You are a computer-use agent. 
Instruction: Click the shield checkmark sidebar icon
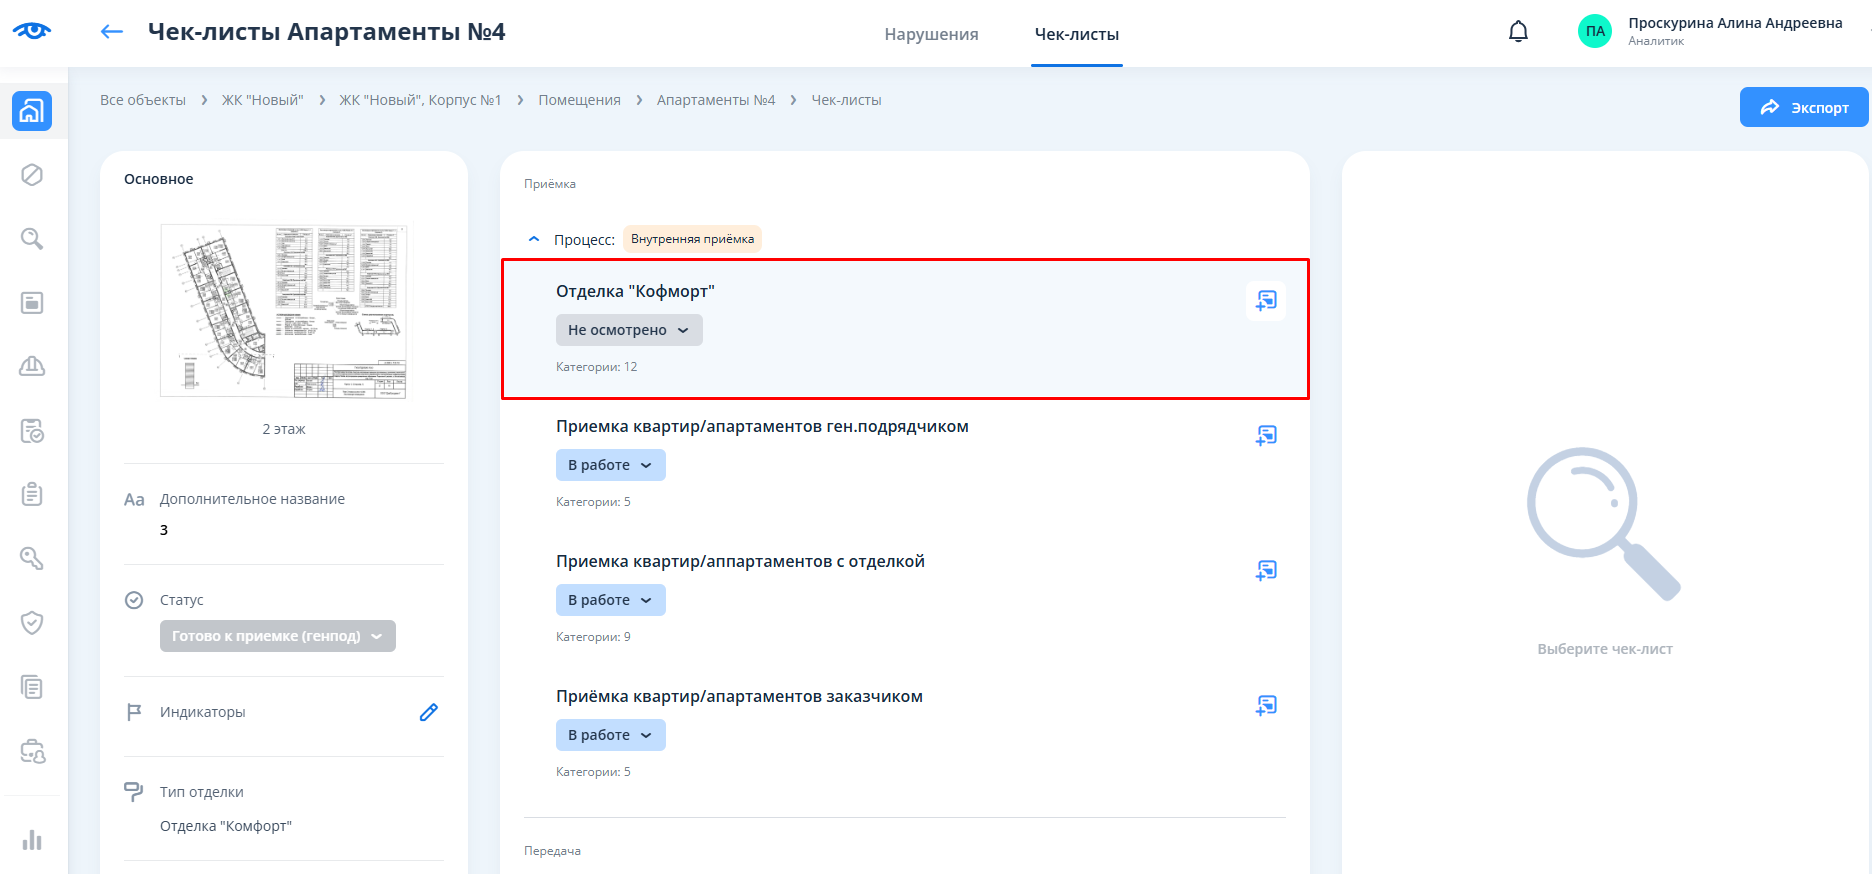[32, 622]
